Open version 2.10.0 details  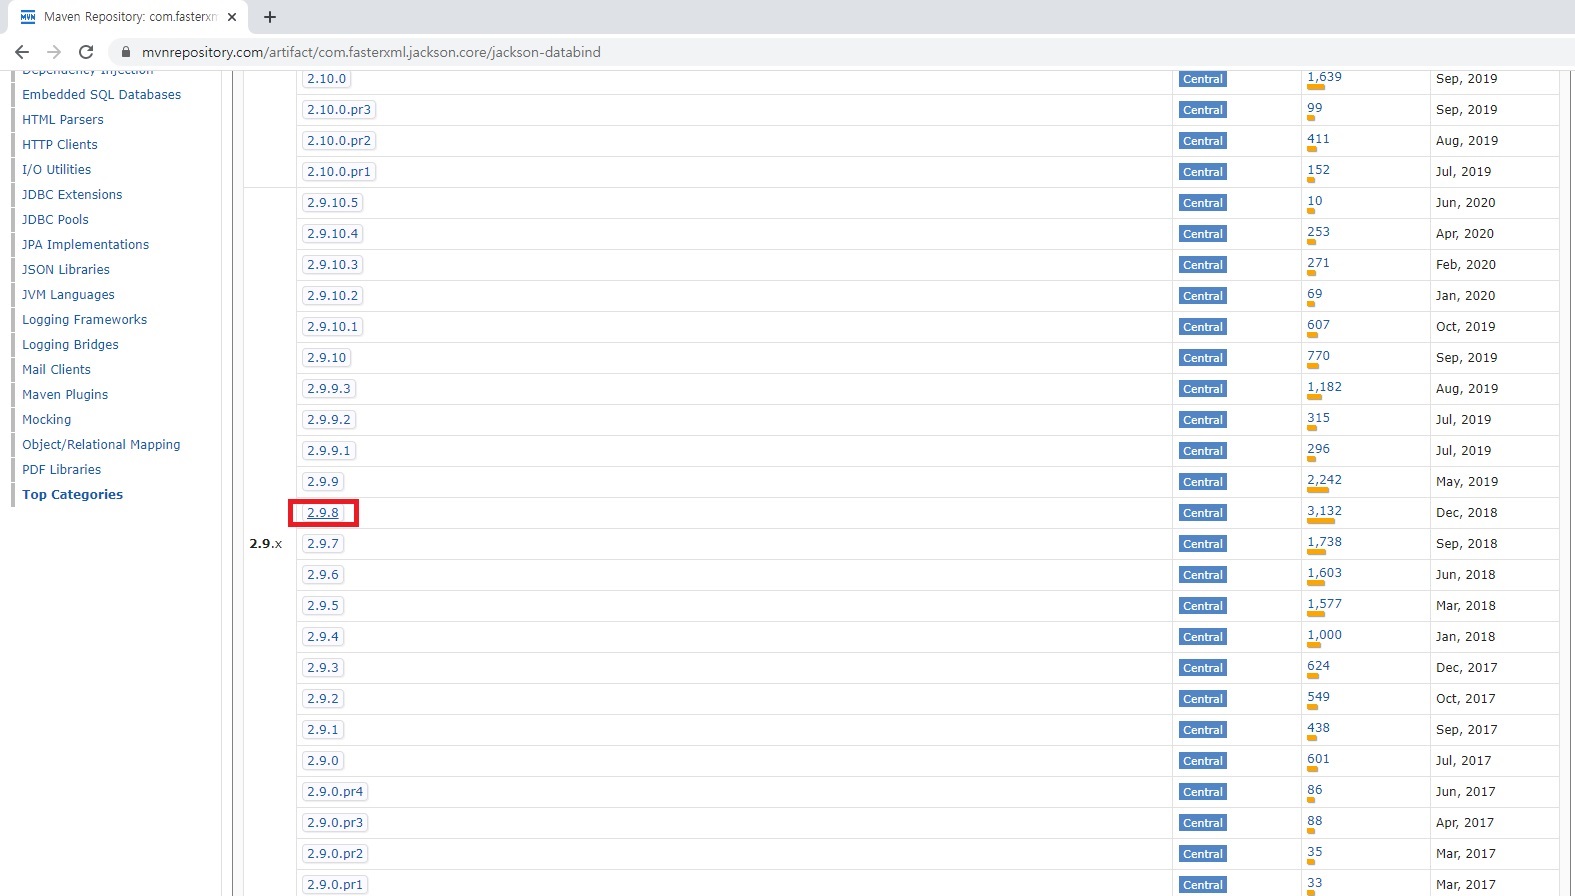point(326,79)
